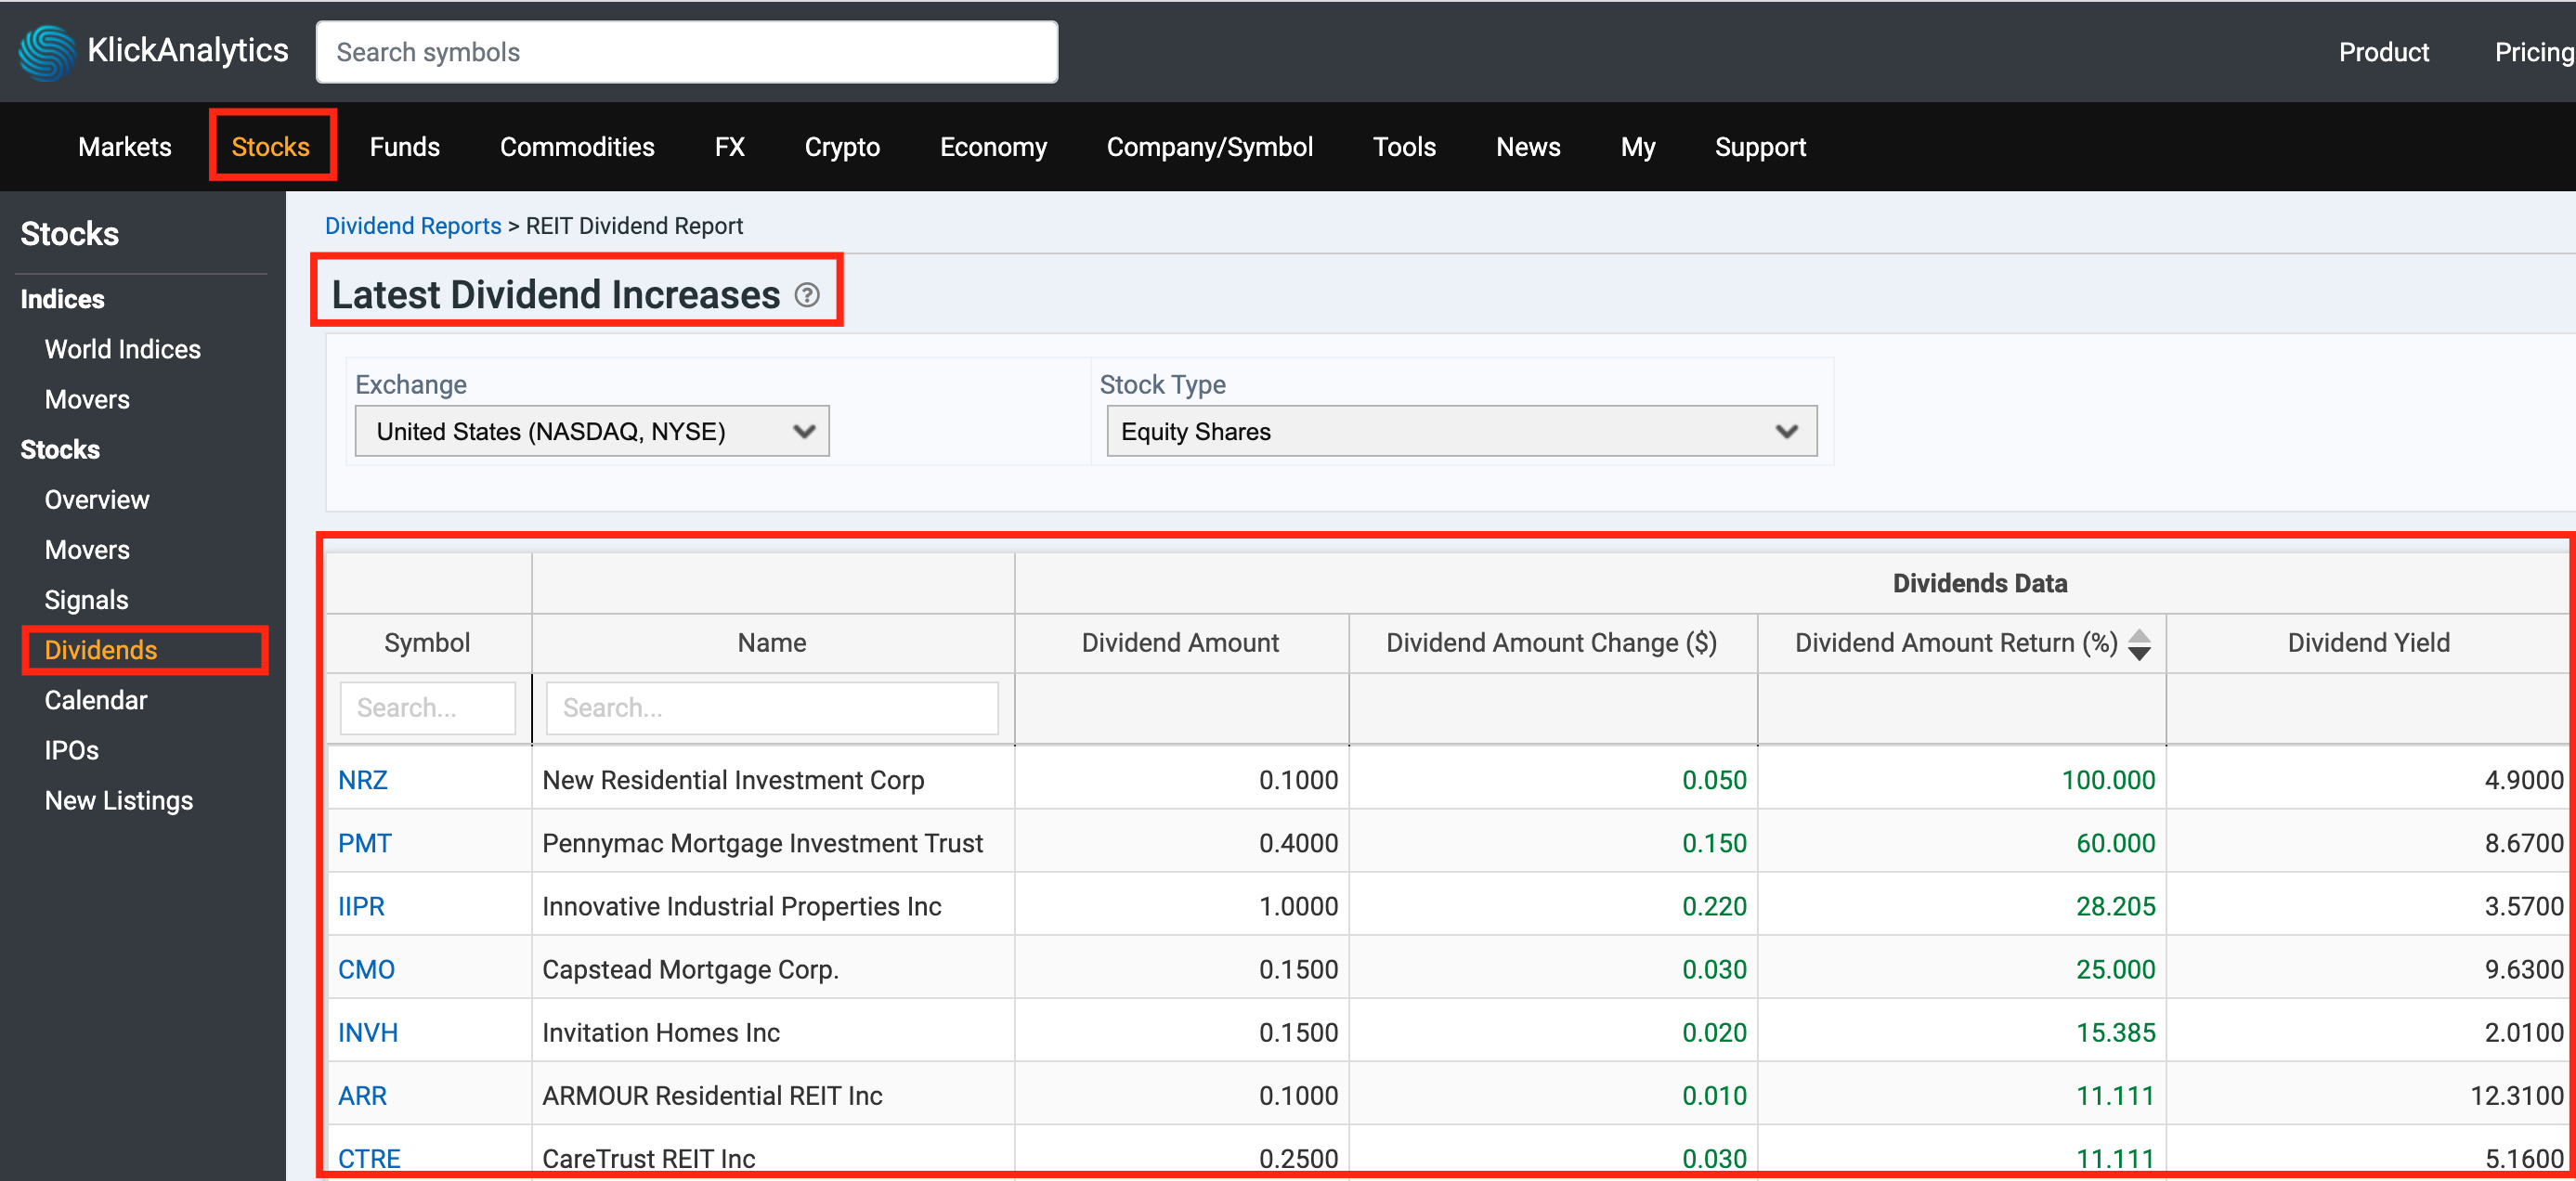Image resolution: width=2576 pixels, height=1181 pixels.
Task: Open the INVH symbol link
Action: coord(367,1032)
